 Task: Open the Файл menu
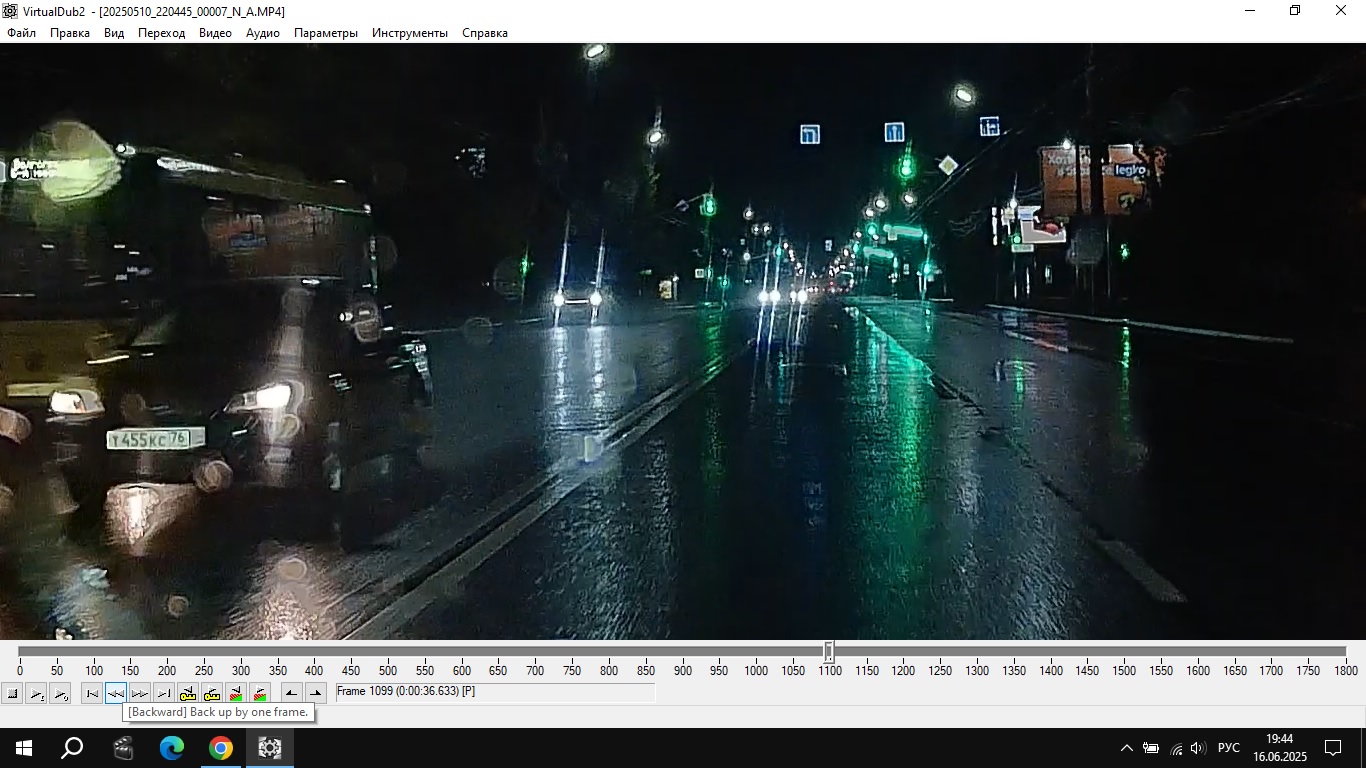(21, 33)
